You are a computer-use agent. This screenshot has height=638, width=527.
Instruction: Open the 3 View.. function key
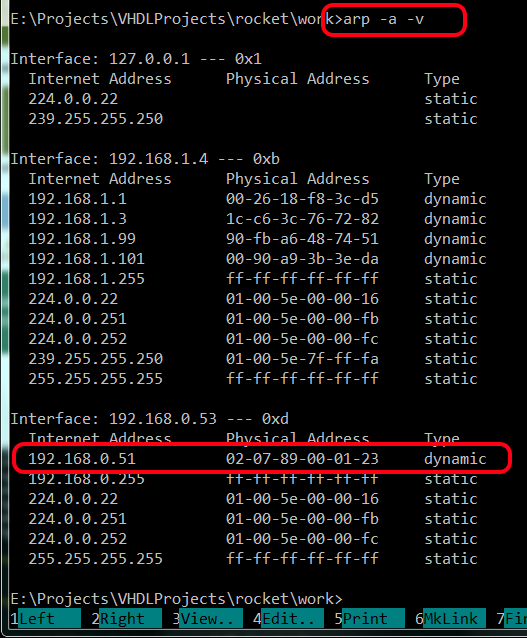coord(208,619)
